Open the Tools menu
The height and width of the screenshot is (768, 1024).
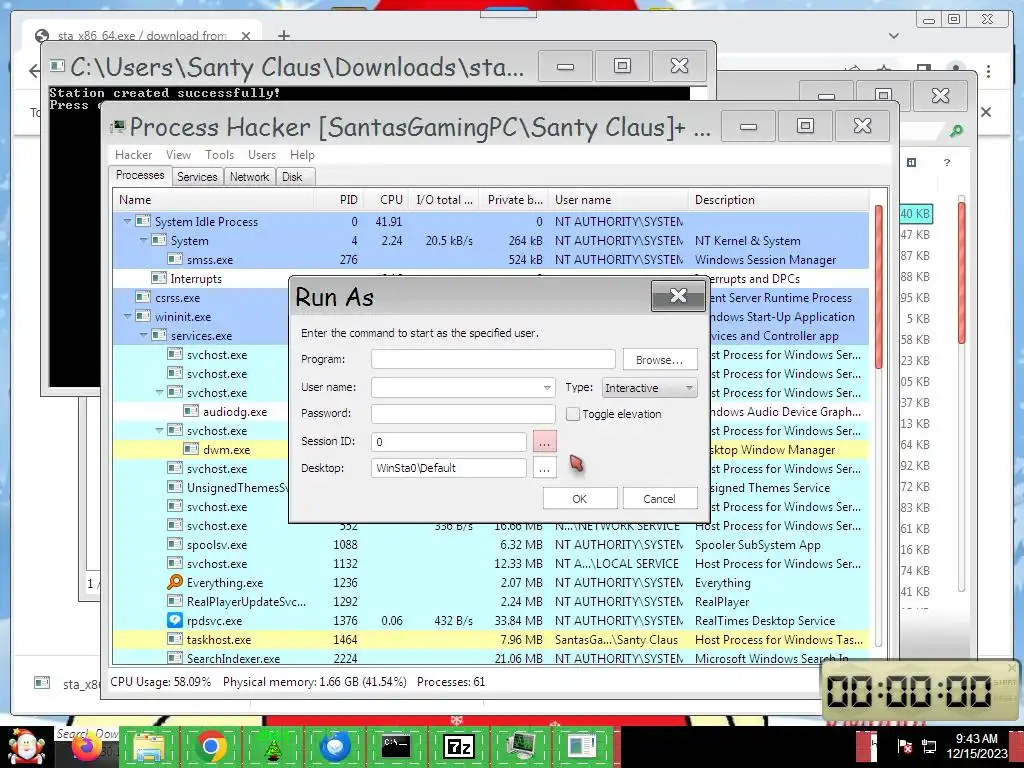point(219,155)
